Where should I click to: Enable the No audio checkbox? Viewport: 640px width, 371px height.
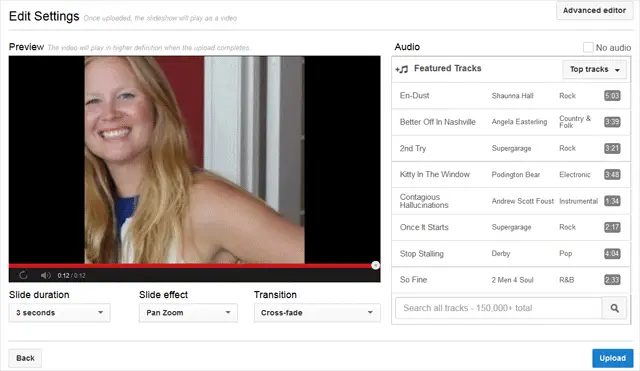588,47
